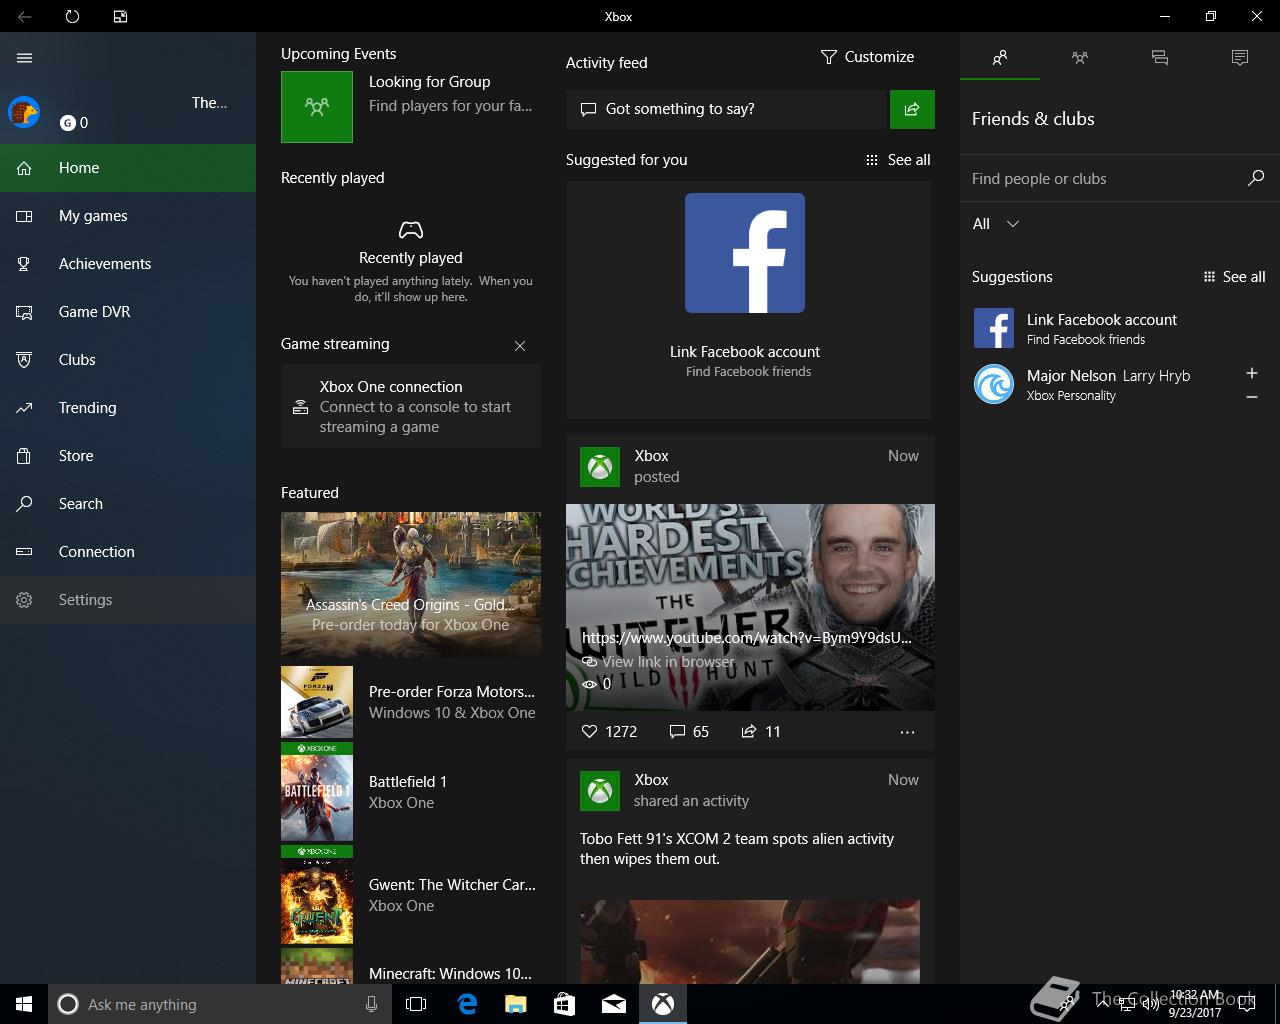
Task: See all suggested for you
Action: (898, 160)
